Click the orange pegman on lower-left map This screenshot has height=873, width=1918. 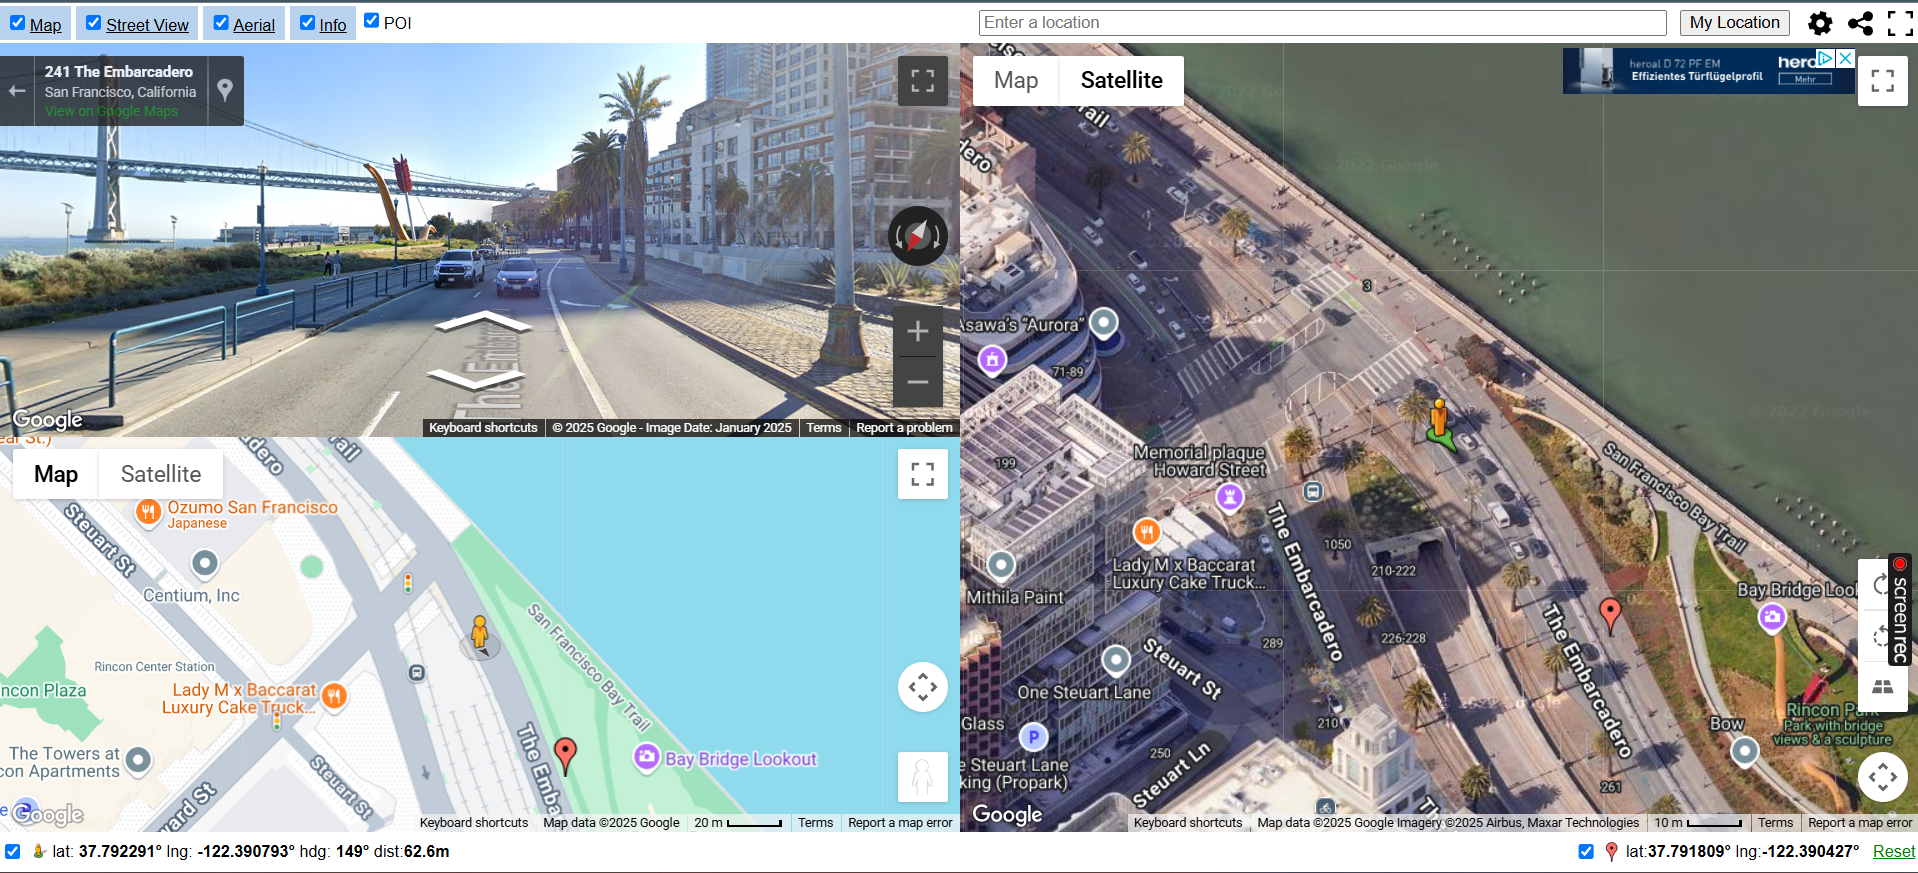480,635
